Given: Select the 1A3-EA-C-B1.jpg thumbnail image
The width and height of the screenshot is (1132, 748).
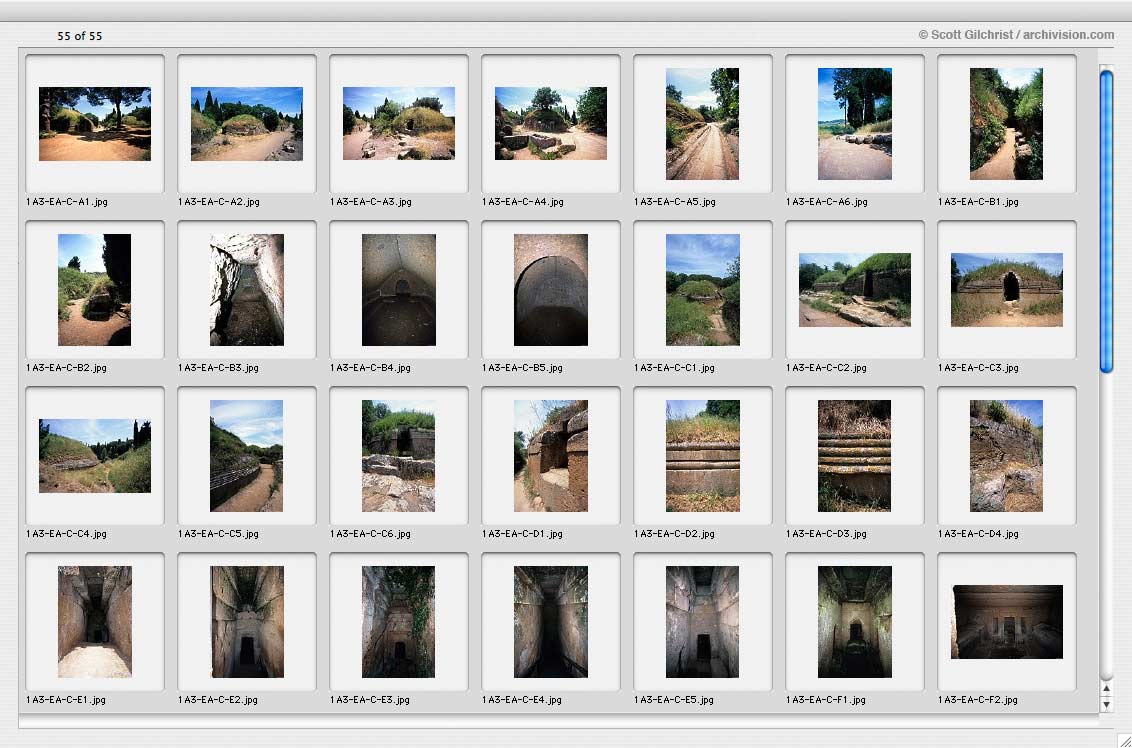Looking at the screenshot, I should tap(1006, 124).
